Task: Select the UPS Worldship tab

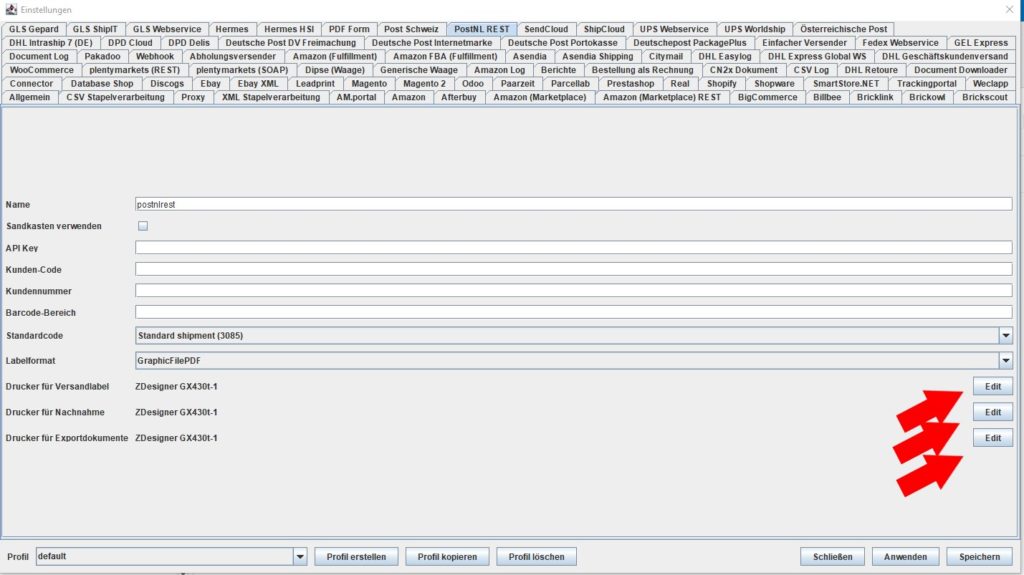Action: tap(755, 29)
